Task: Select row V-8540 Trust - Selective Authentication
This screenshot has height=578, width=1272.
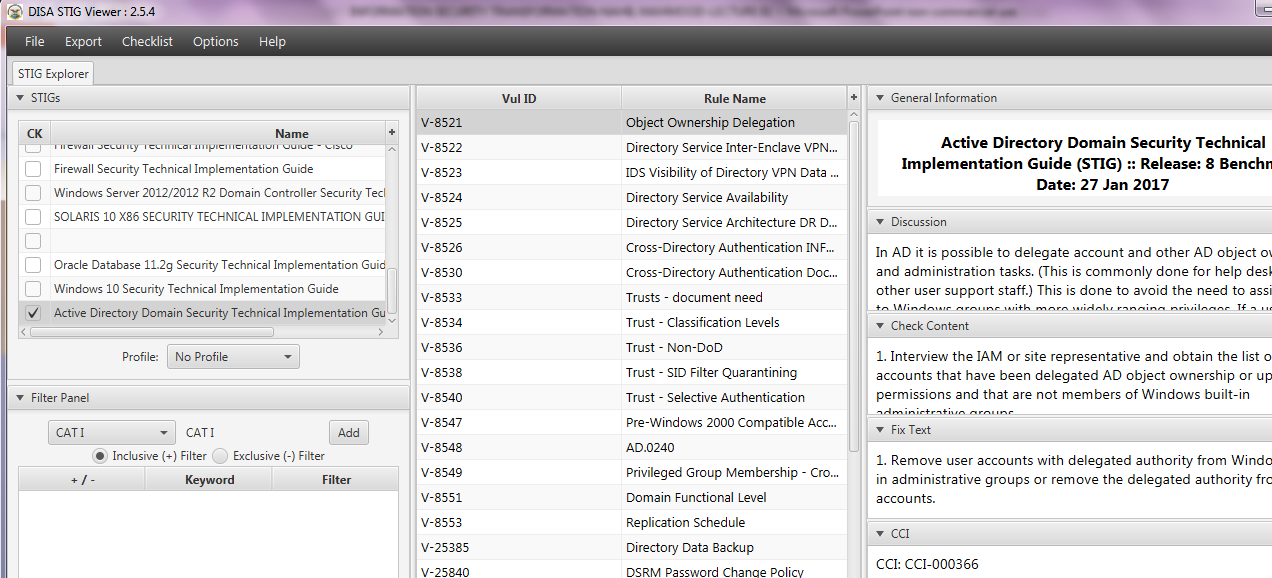Action: point(632,397)
